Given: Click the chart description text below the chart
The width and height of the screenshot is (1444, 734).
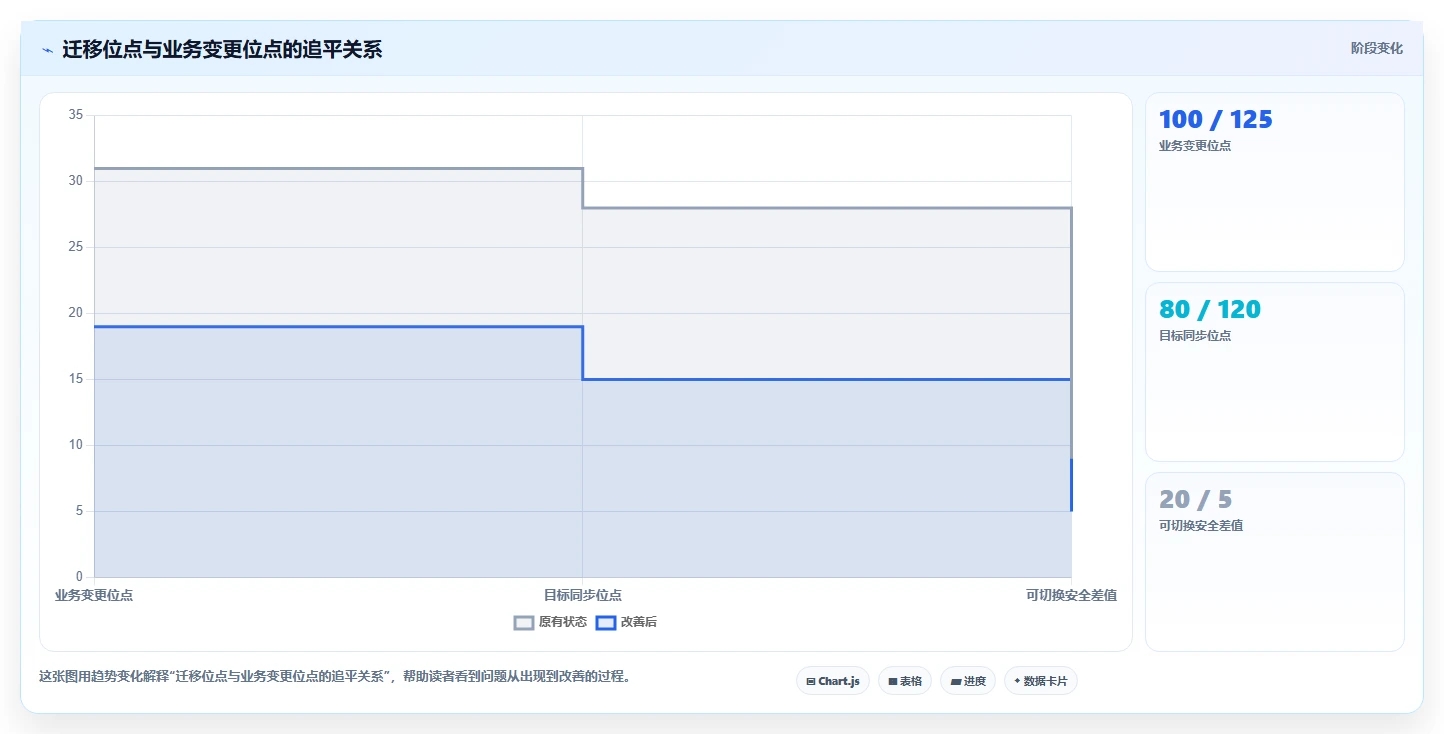Looking at the screenshot, I should 335,676.
